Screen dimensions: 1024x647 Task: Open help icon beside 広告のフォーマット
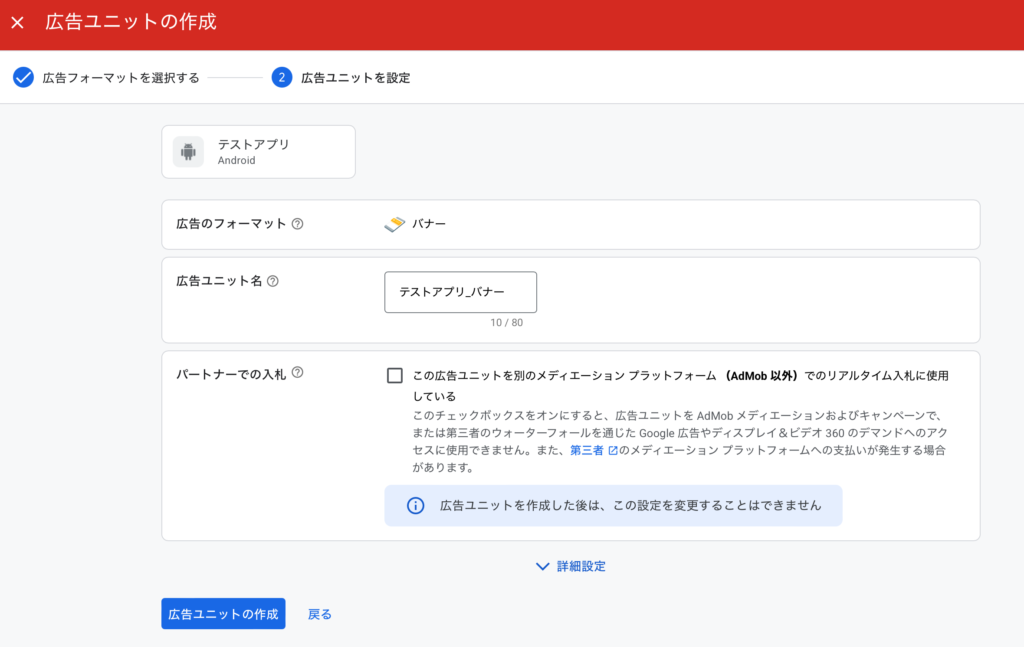coord(297,224)
